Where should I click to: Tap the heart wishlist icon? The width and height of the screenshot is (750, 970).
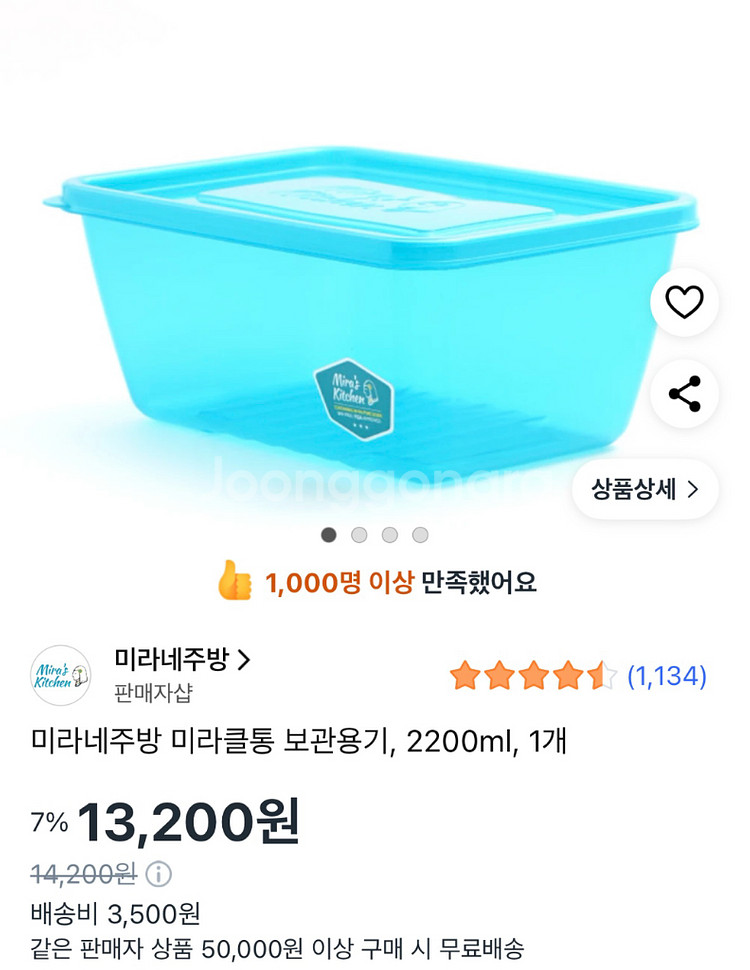tap(684, 302)
